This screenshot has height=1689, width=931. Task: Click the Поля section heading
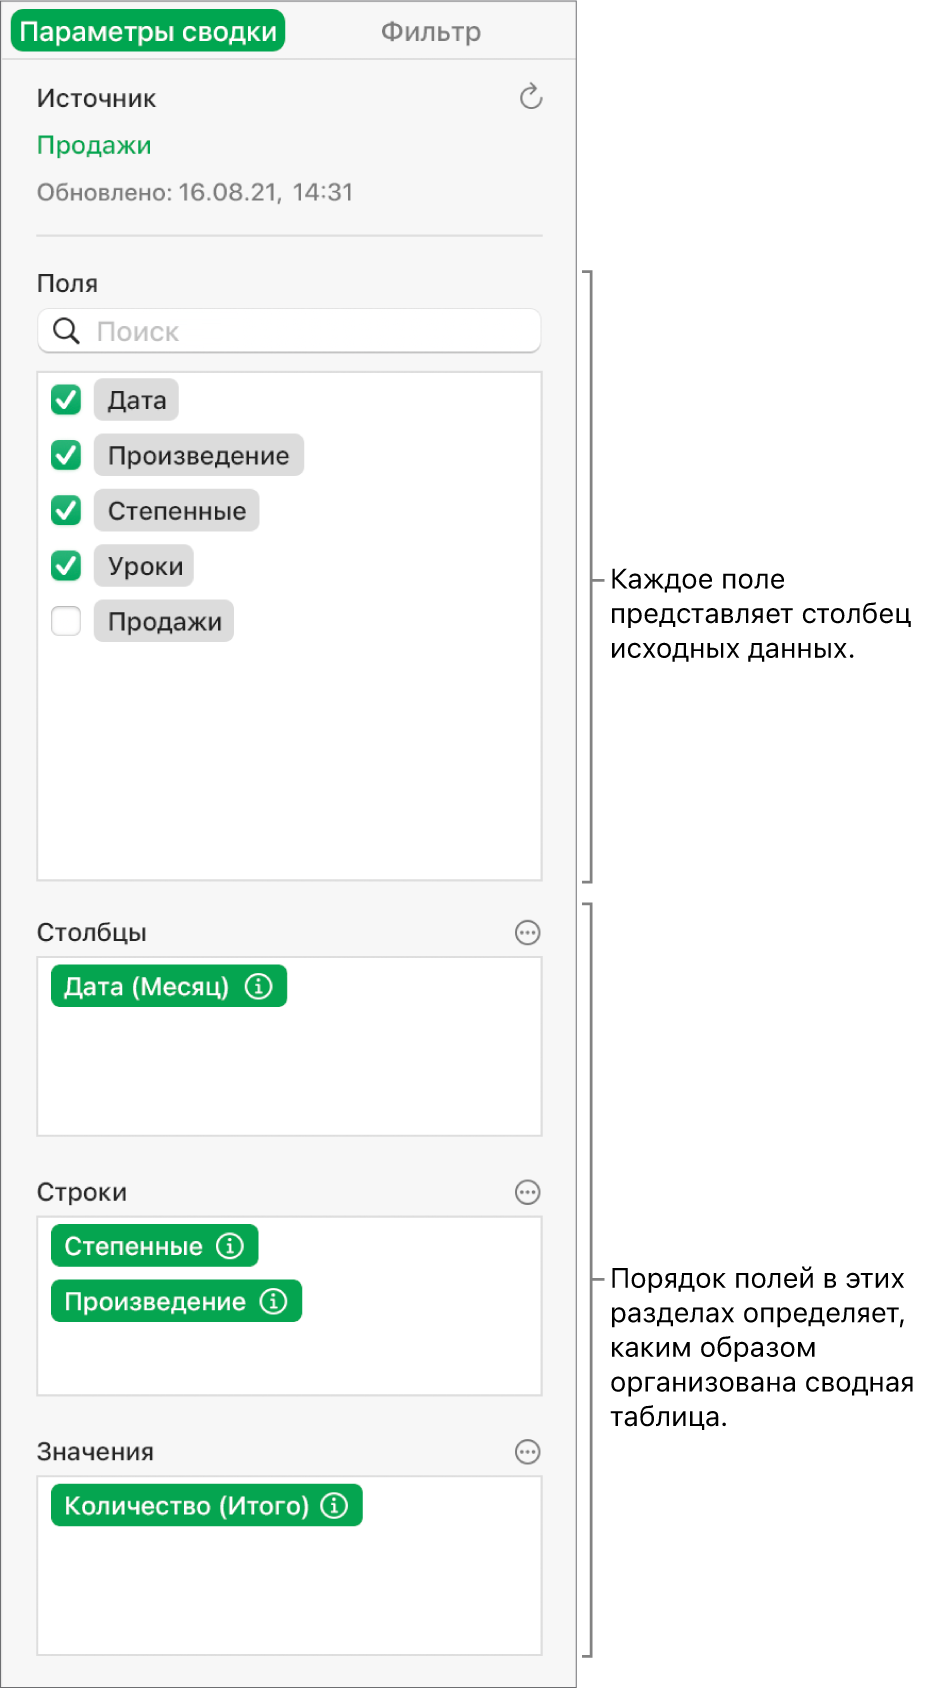click(x=67, y=284)
